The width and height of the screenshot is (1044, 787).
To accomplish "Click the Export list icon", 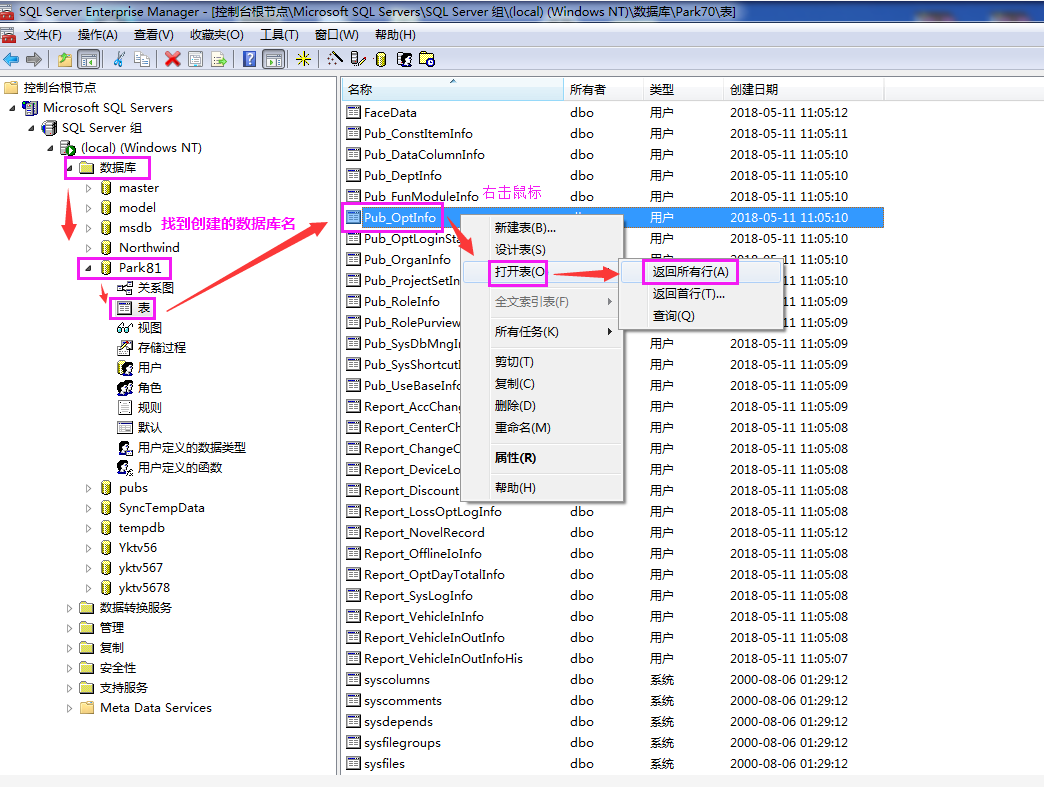I will (218, 60).
